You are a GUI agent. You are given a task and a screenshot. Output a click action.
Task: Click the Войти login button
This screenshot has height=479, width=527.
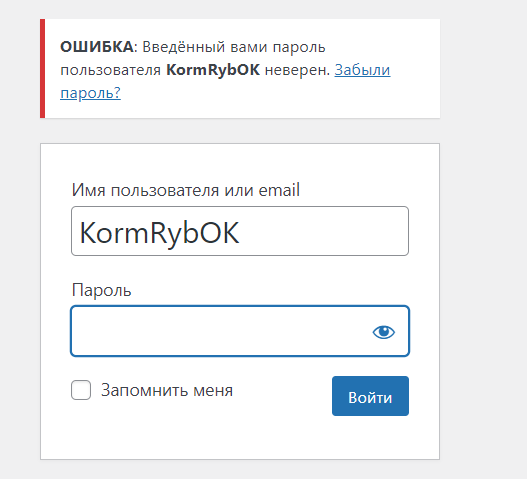(x=370, y=396)
